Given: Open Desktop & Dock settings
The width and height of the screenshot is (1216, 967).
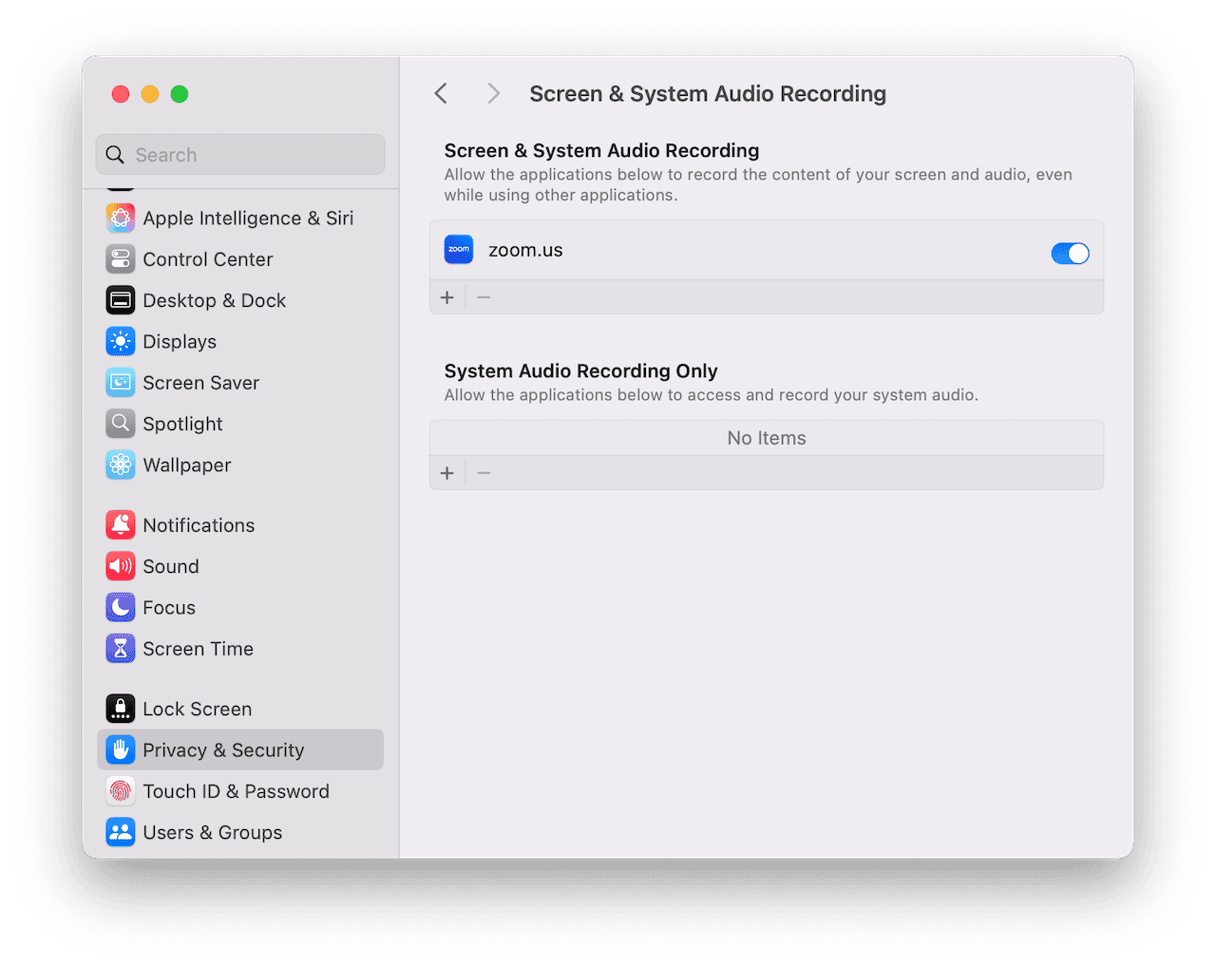Looking at the screenshot, I should (x=120, y=300).
